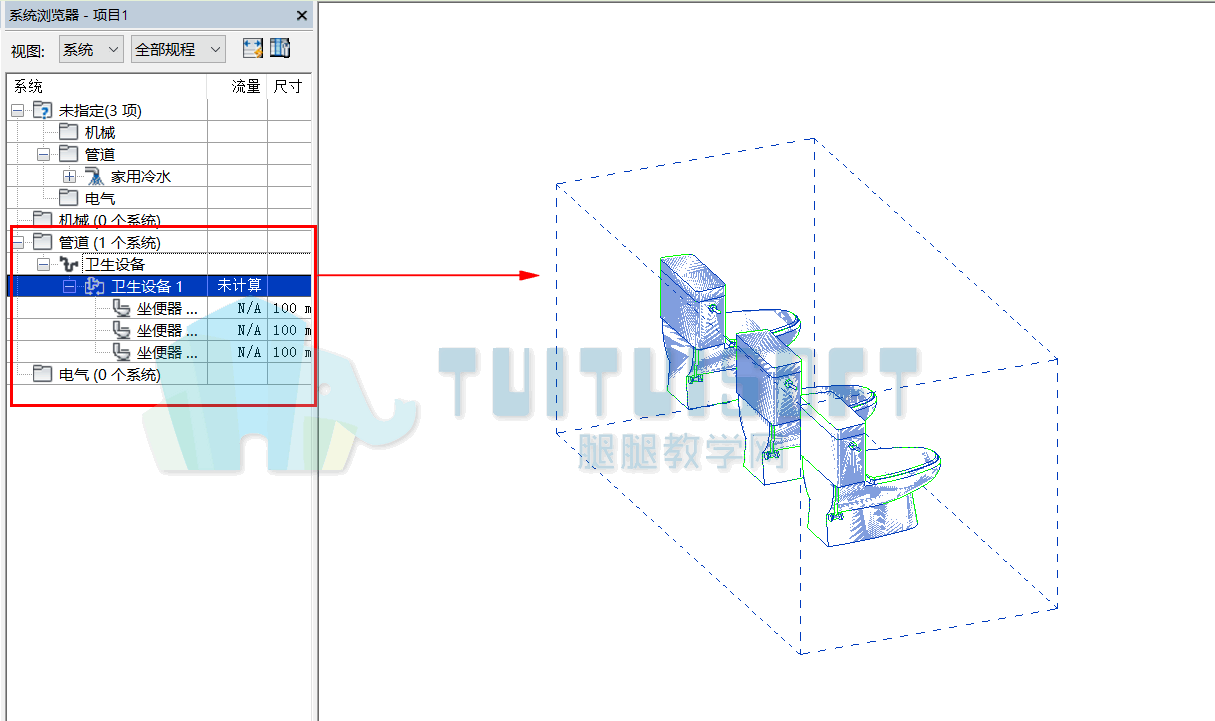Open the 系统 view dropdown
This screenshot has height=721, width=1215.
coord(91,49)
